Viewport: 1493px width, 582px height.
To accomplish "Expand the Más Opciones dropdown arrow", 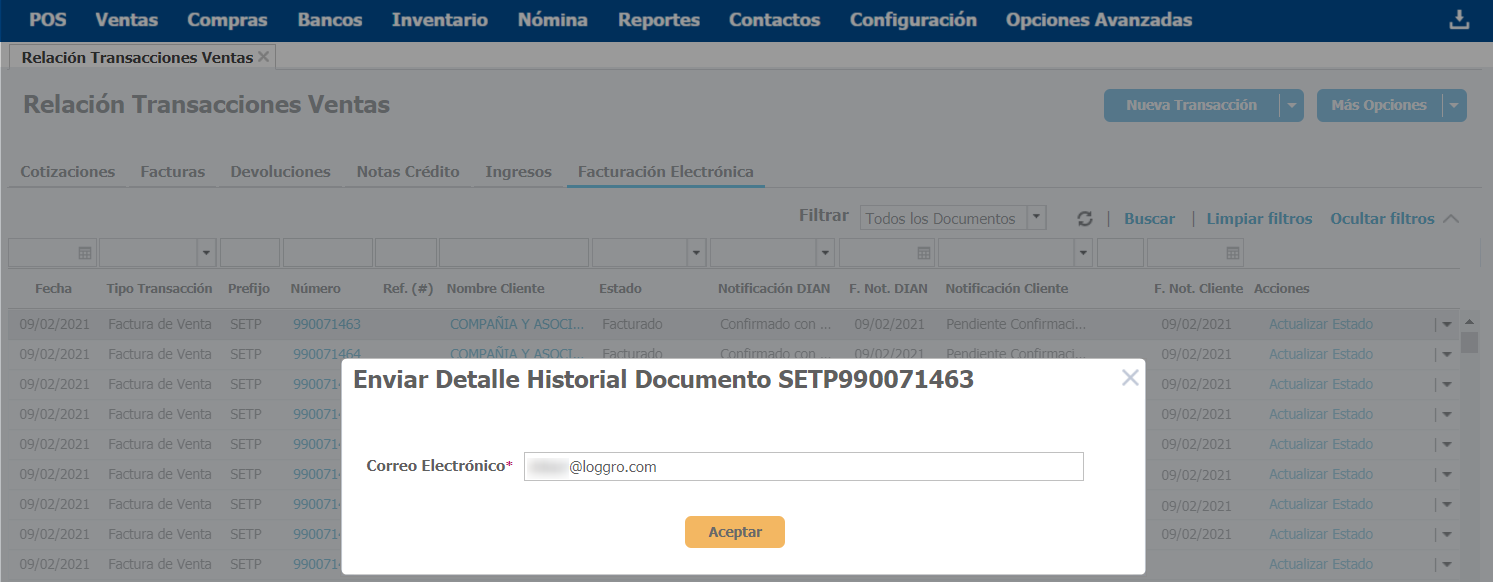I will tap(1454, 105).
